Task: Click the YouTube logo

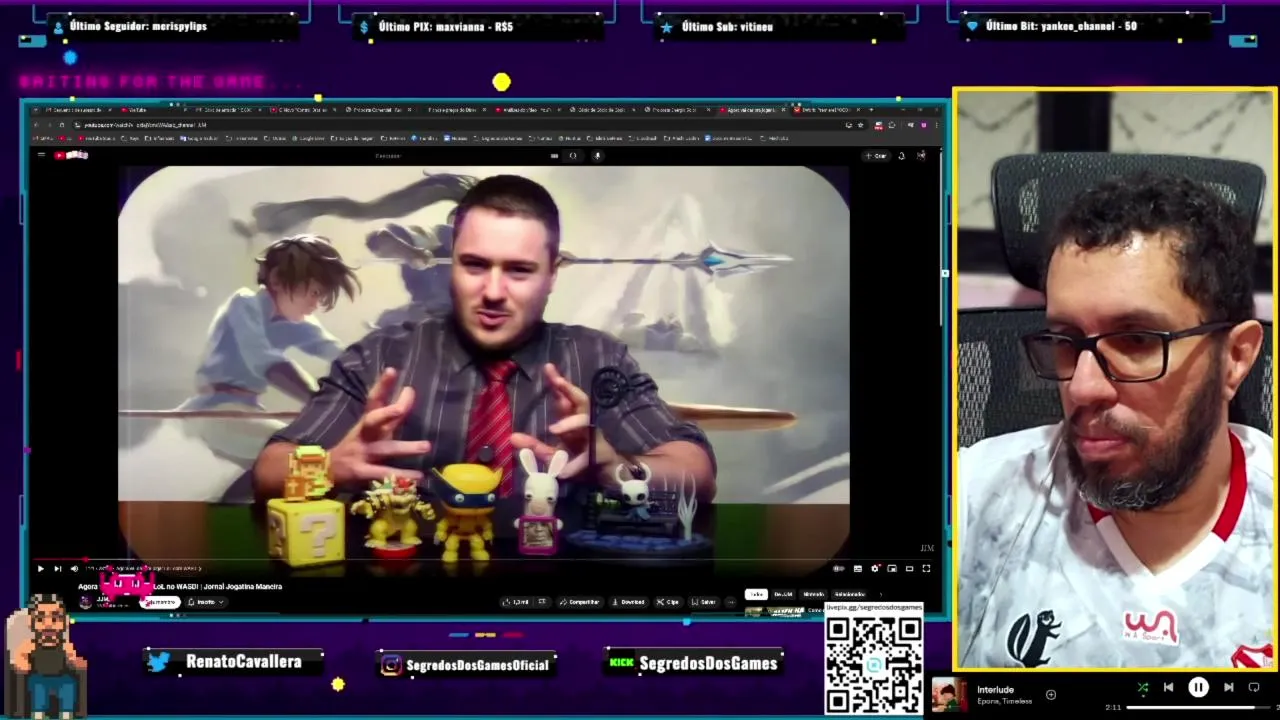Action: pyautogui.click(x=71, y=155)
